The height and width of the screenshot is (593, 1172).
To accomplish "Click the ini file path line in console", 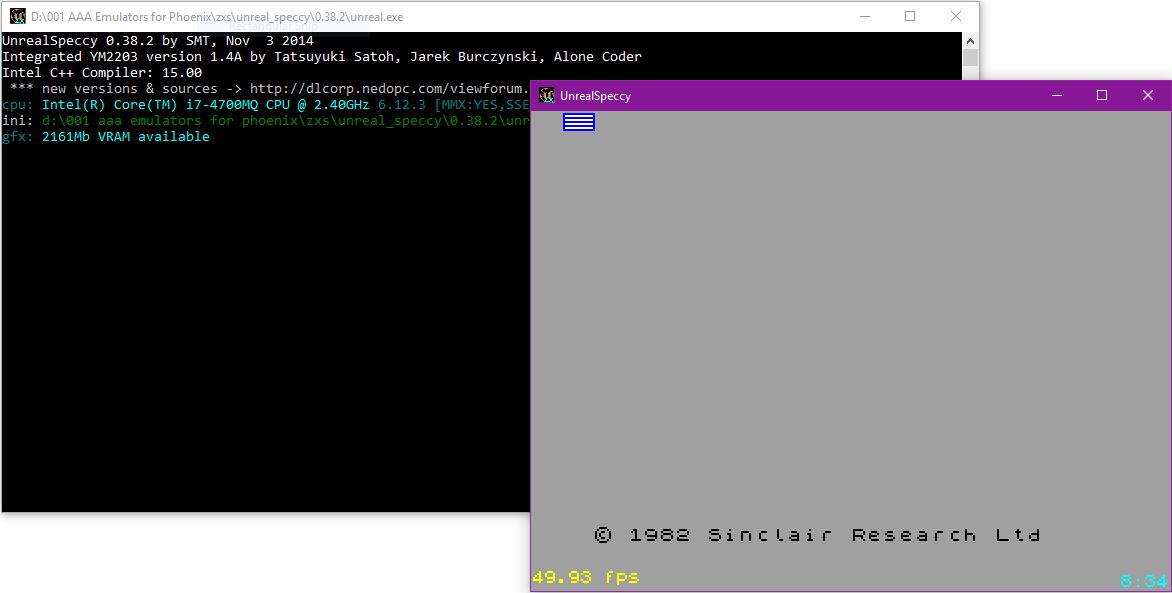I will (x=265, y=120).
